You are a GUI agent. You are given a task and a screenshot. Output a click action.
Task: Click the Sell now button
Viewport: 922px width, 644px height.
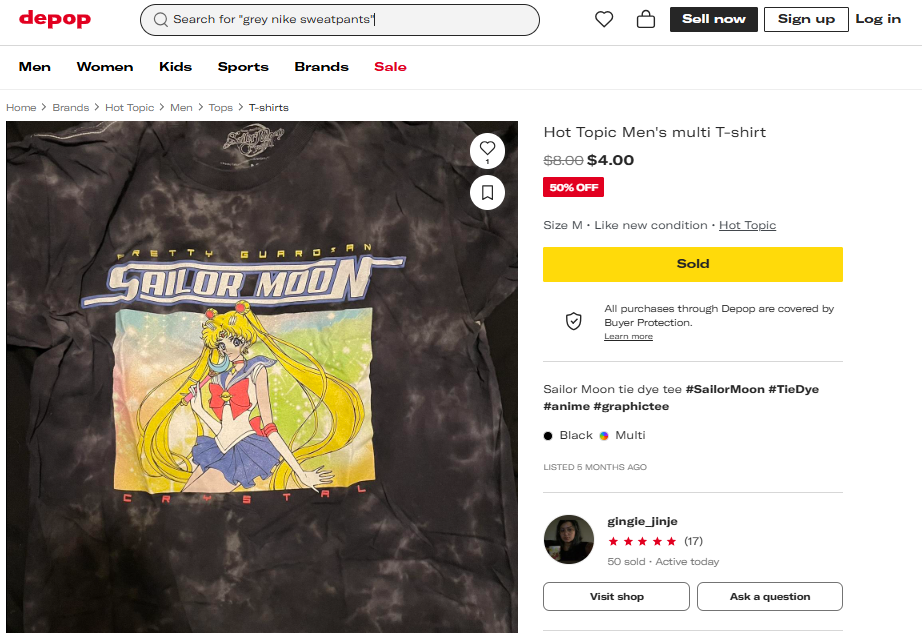pos(714,19)
